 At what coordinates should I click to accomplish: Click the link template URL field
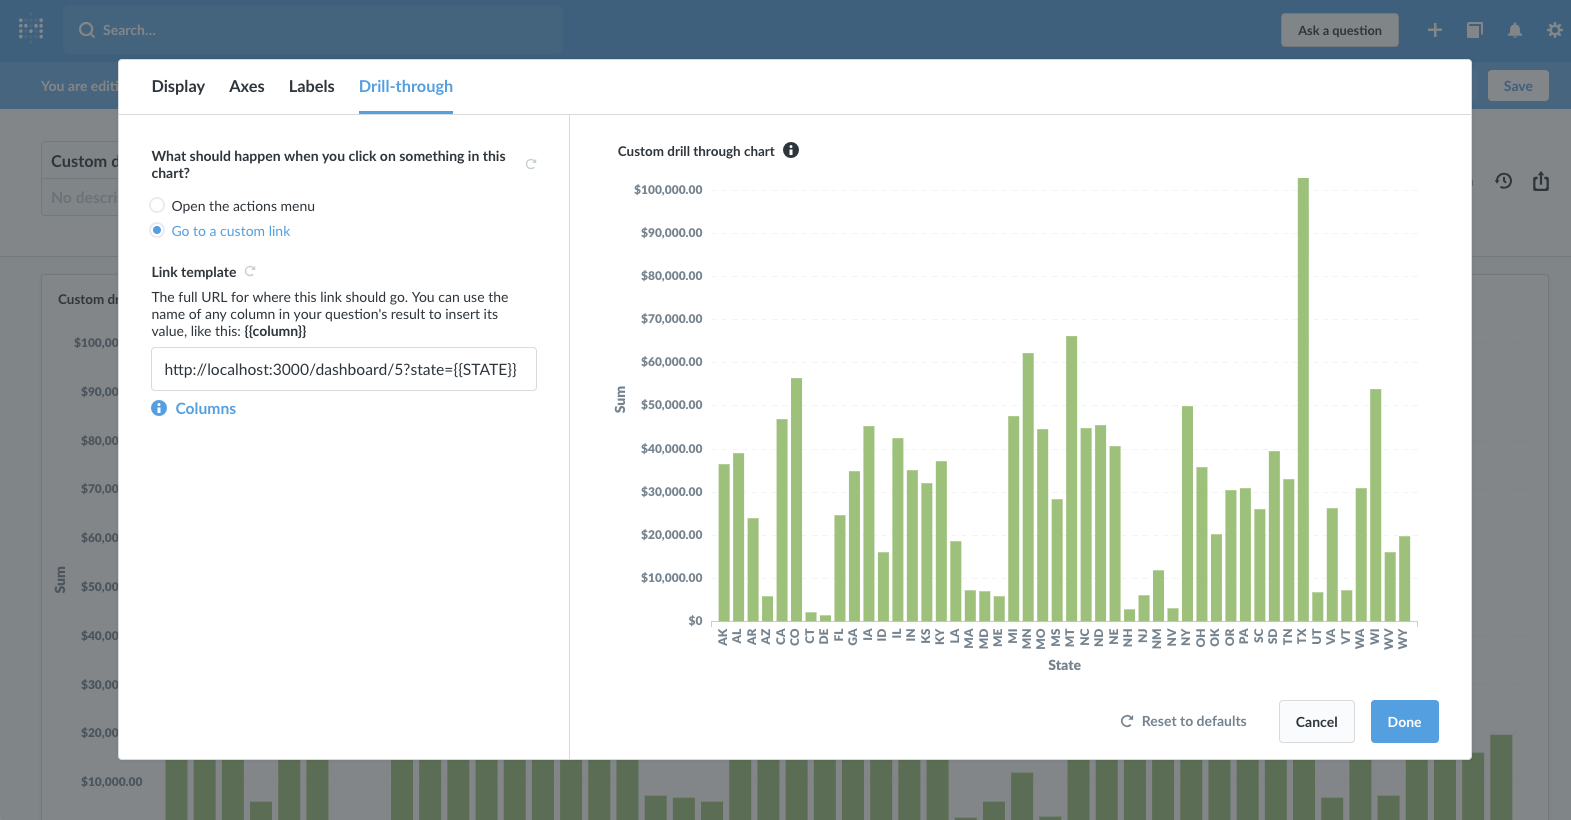click(x=344, y=369)
